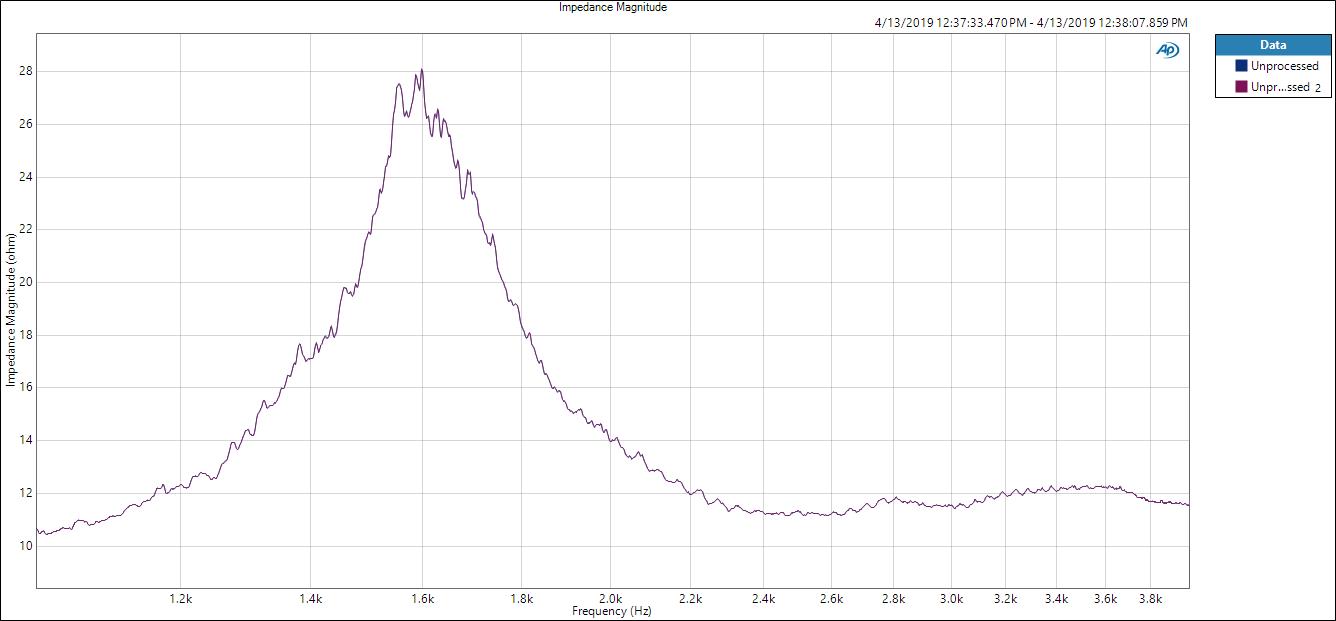Click the 2.2k frequency tick label
1336x621 pixels.
tap(690, 599)
